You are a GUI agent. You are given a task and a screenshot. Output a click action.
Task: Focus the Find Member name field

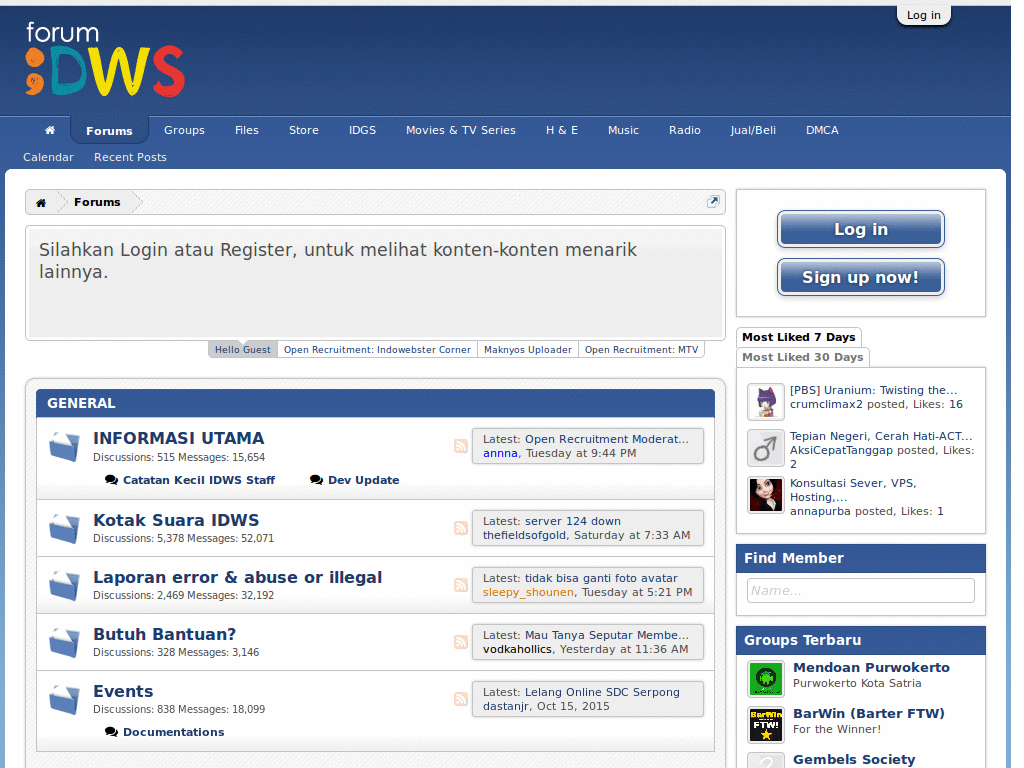click(x=861, y=590)
